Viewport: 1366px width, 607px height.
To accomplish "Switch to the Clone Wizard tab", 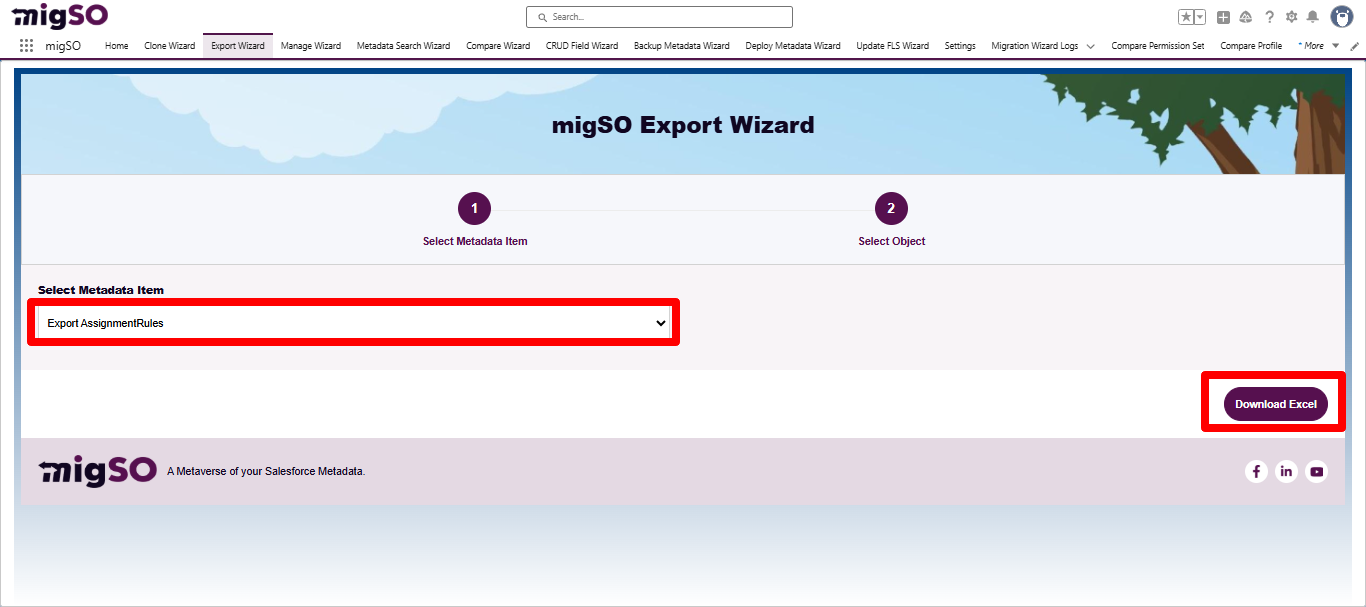I will [x=170, y=46].
